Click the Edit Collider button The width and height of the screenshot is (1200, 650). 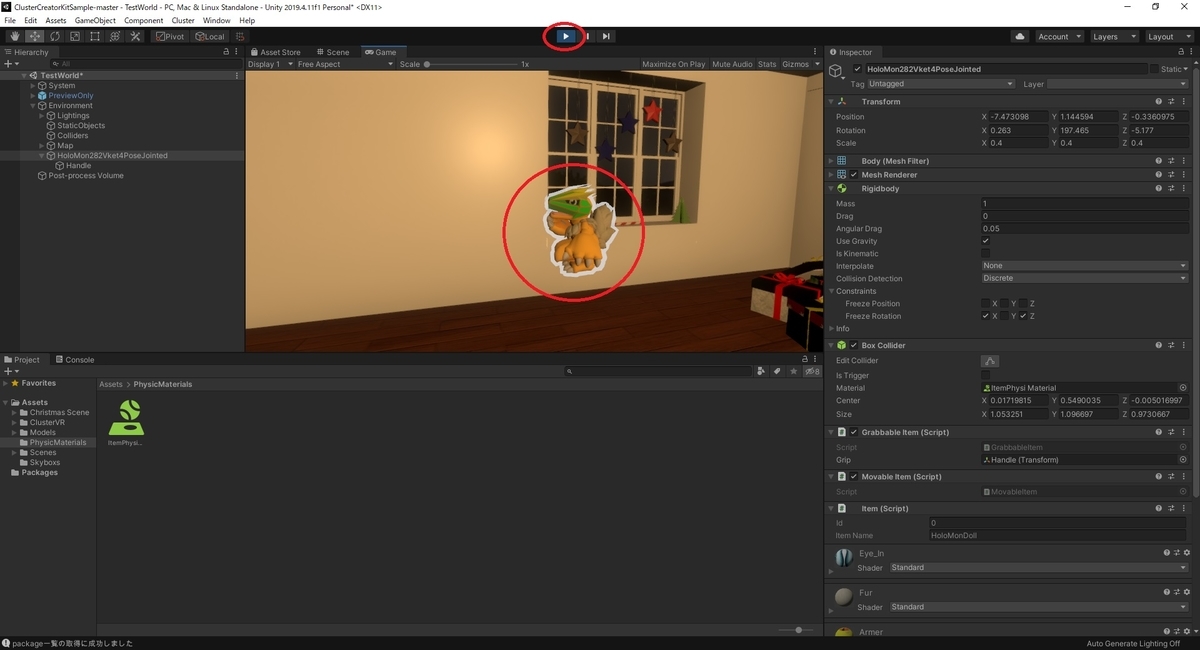pos(990,361)
